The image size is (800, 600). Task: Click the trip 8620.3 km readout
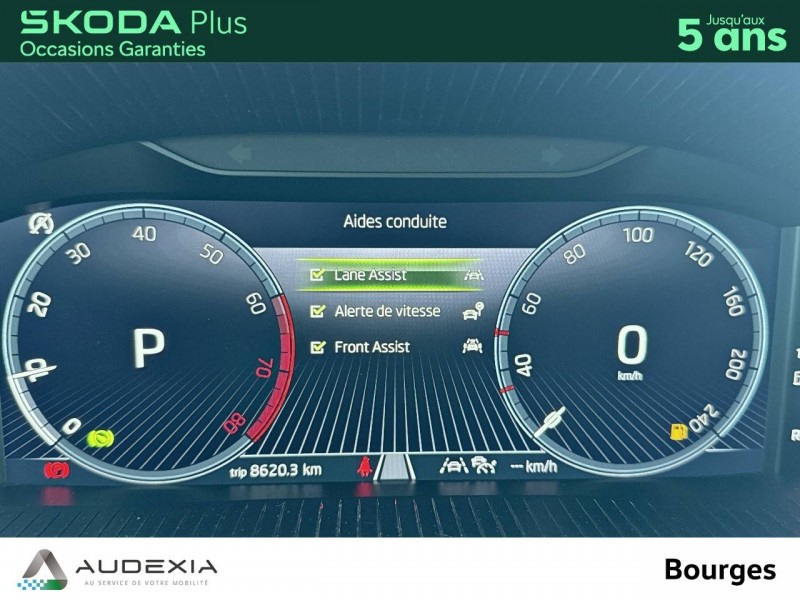pyautogui.click(x=276, y=470)
